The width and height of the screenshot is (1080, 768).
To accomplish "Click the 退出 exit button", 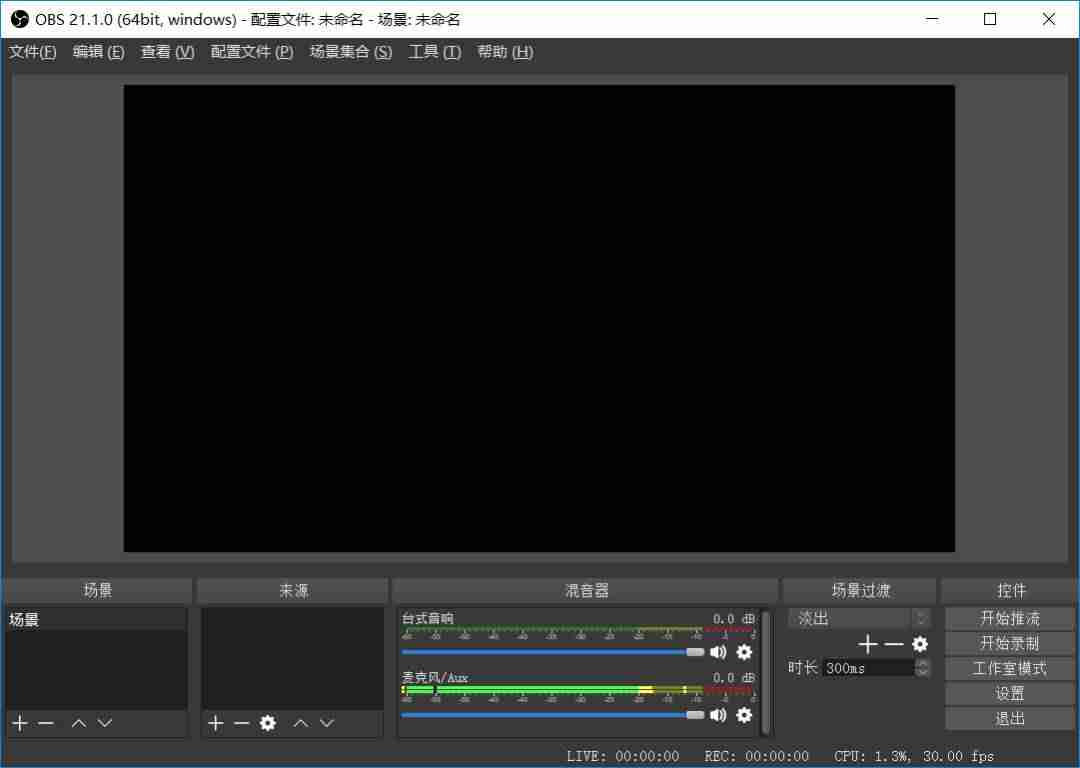I will (x=1010, y=718).
